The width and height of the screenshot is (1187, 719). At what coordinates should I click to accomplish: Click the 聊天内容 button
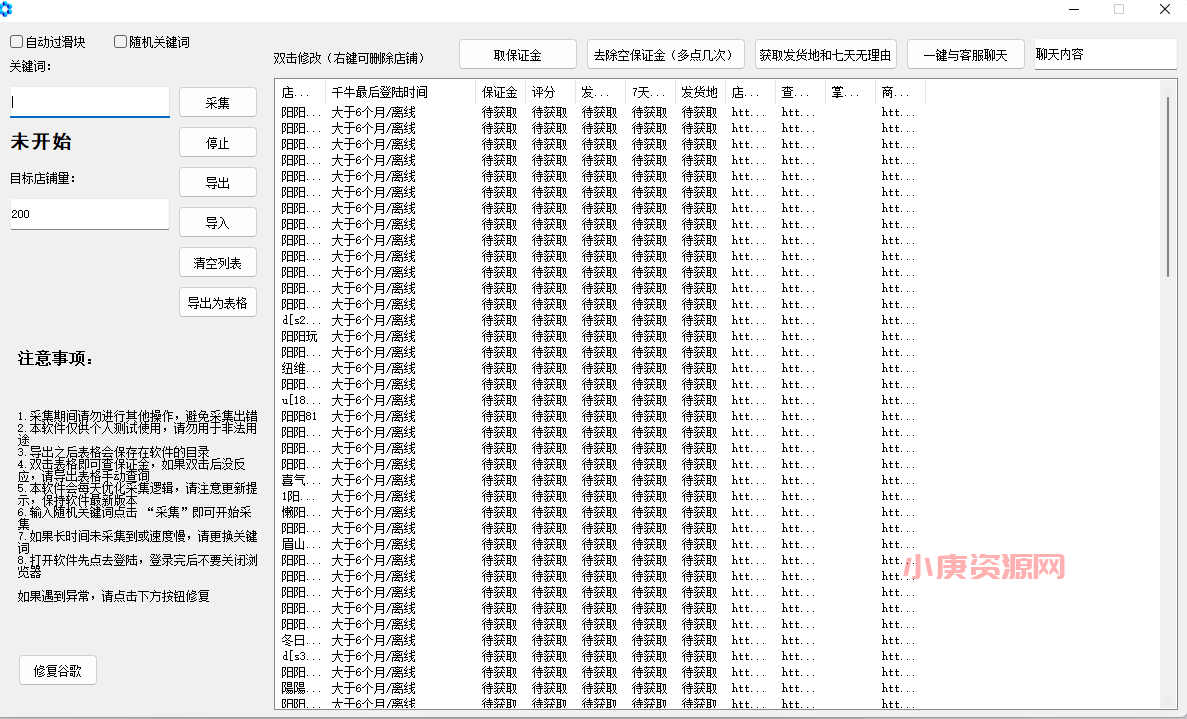1104,53
